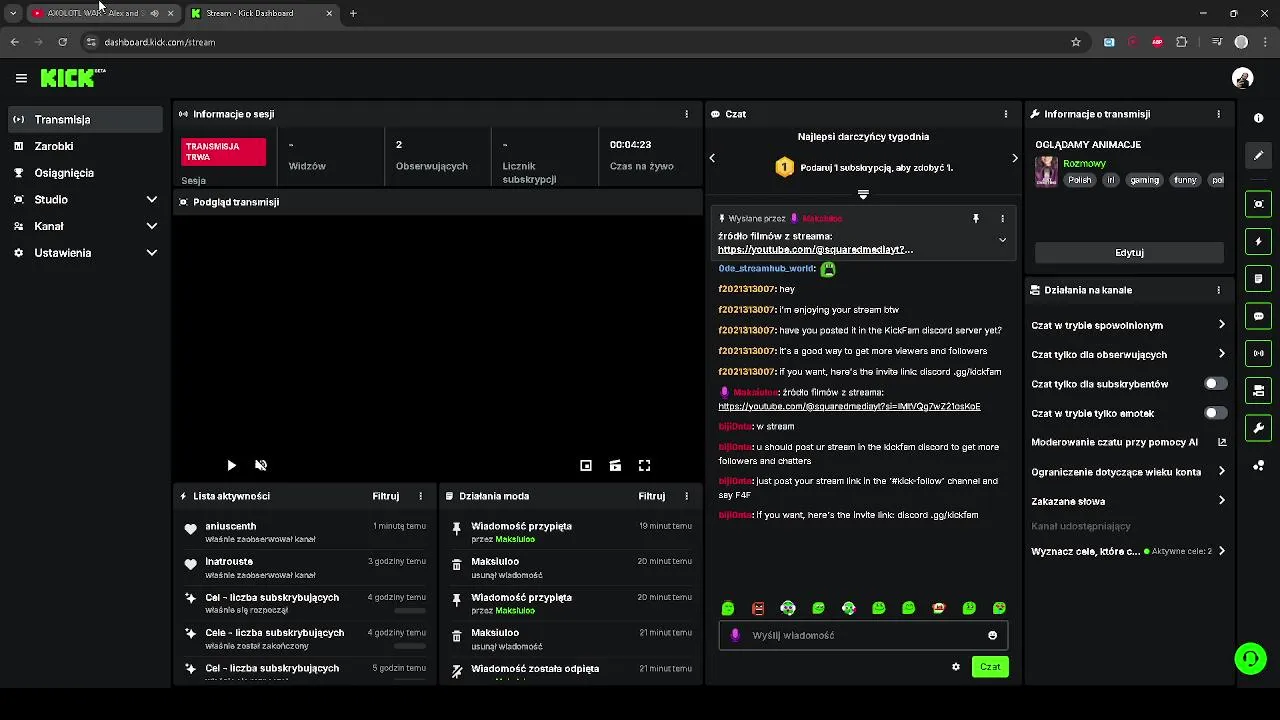The width and height of the screenshot is (1280, 720).
Task: Click Filtruj in Lista aktywności
Action: 385,496
